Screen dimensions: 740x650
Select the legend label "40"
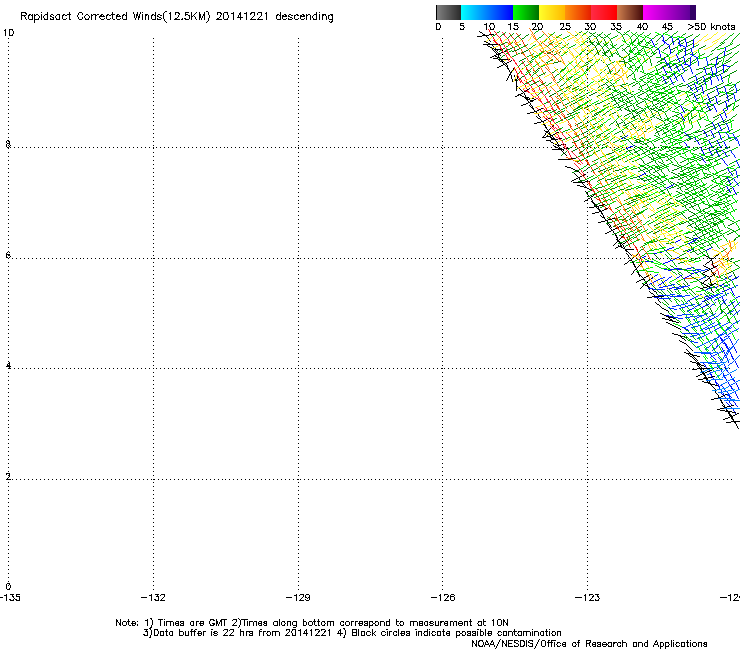tap(642, 27)
